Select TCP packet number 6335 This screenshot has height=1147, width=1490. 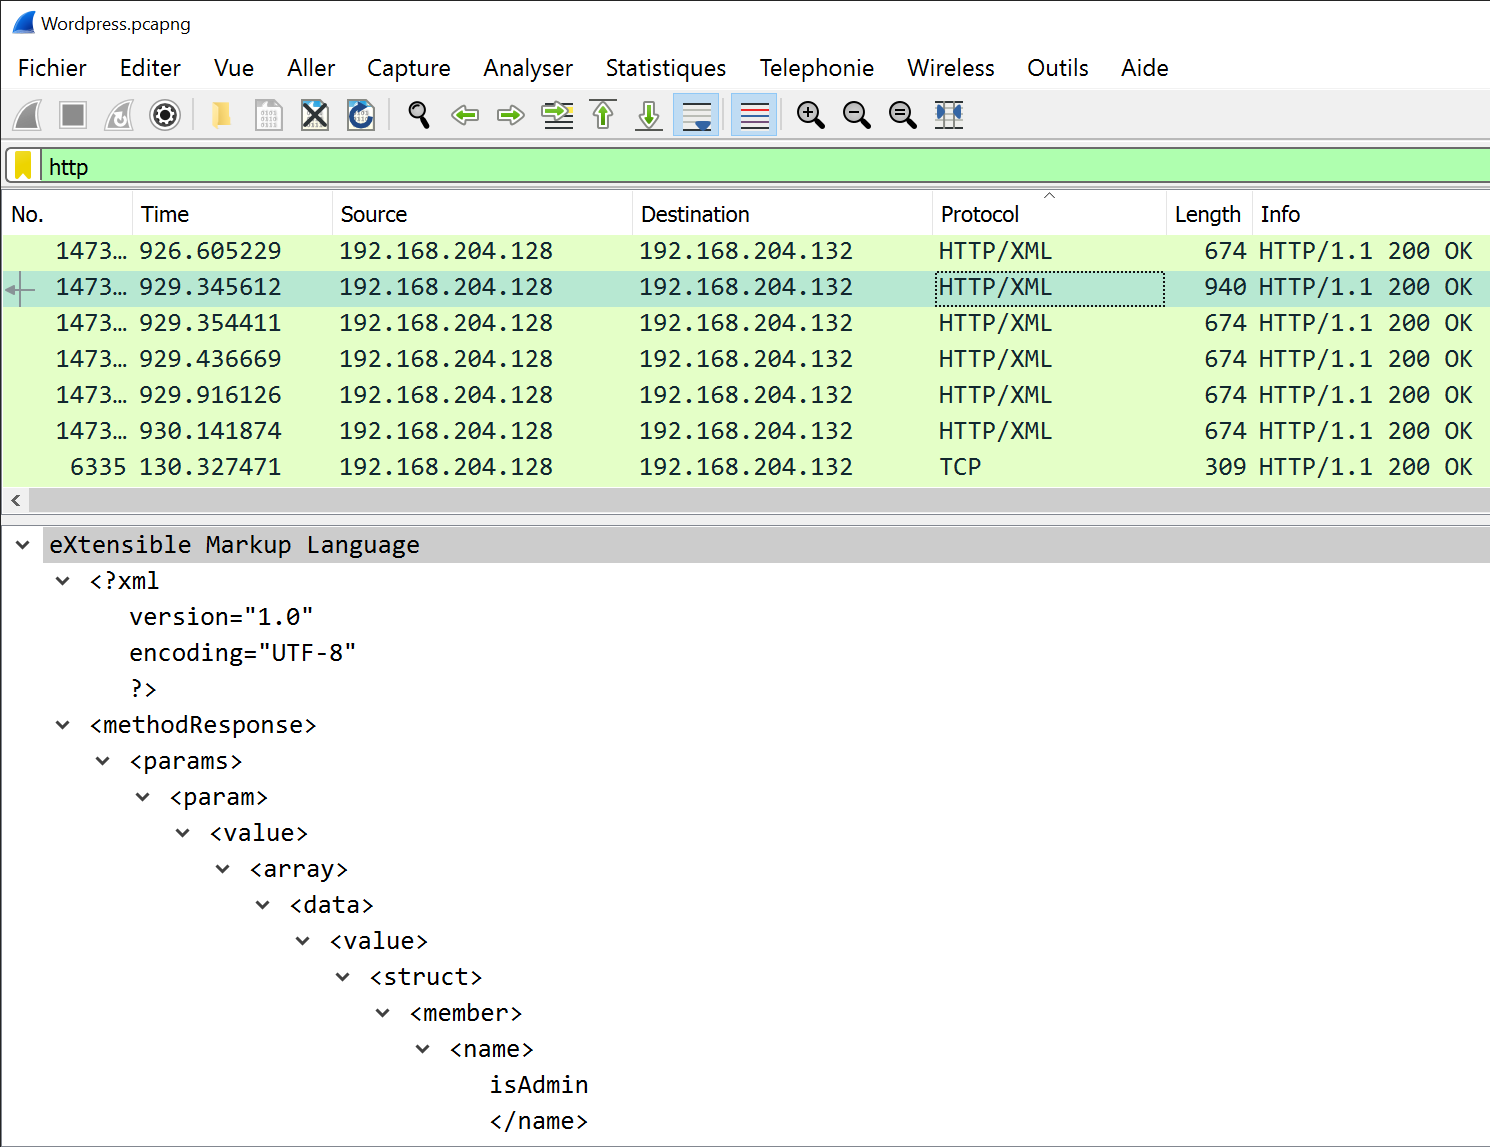click(x=745, y=467)
